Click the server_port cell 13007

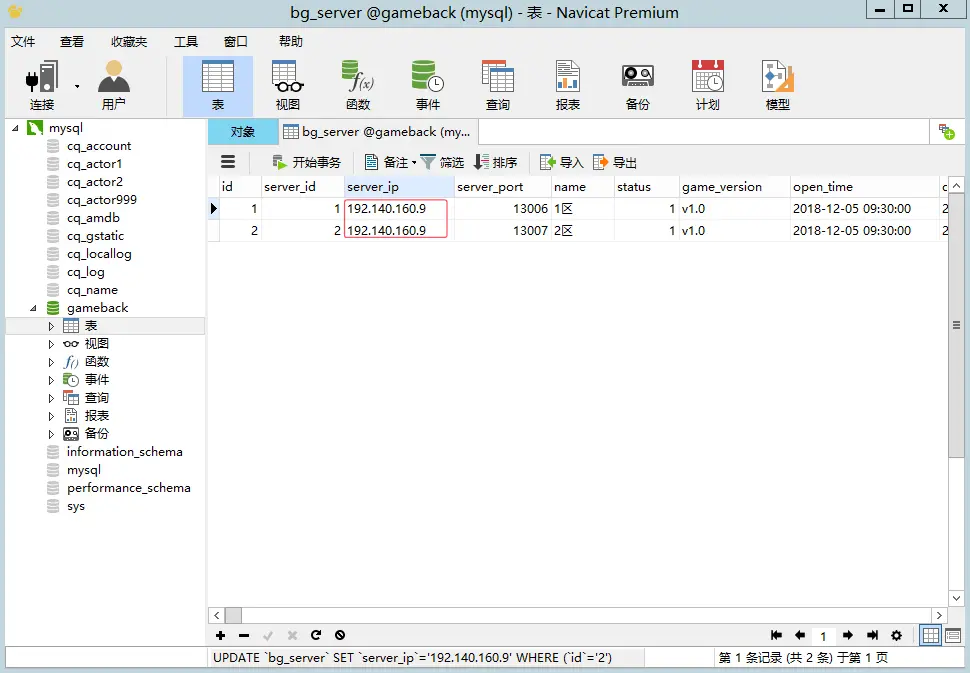point(502,231)
